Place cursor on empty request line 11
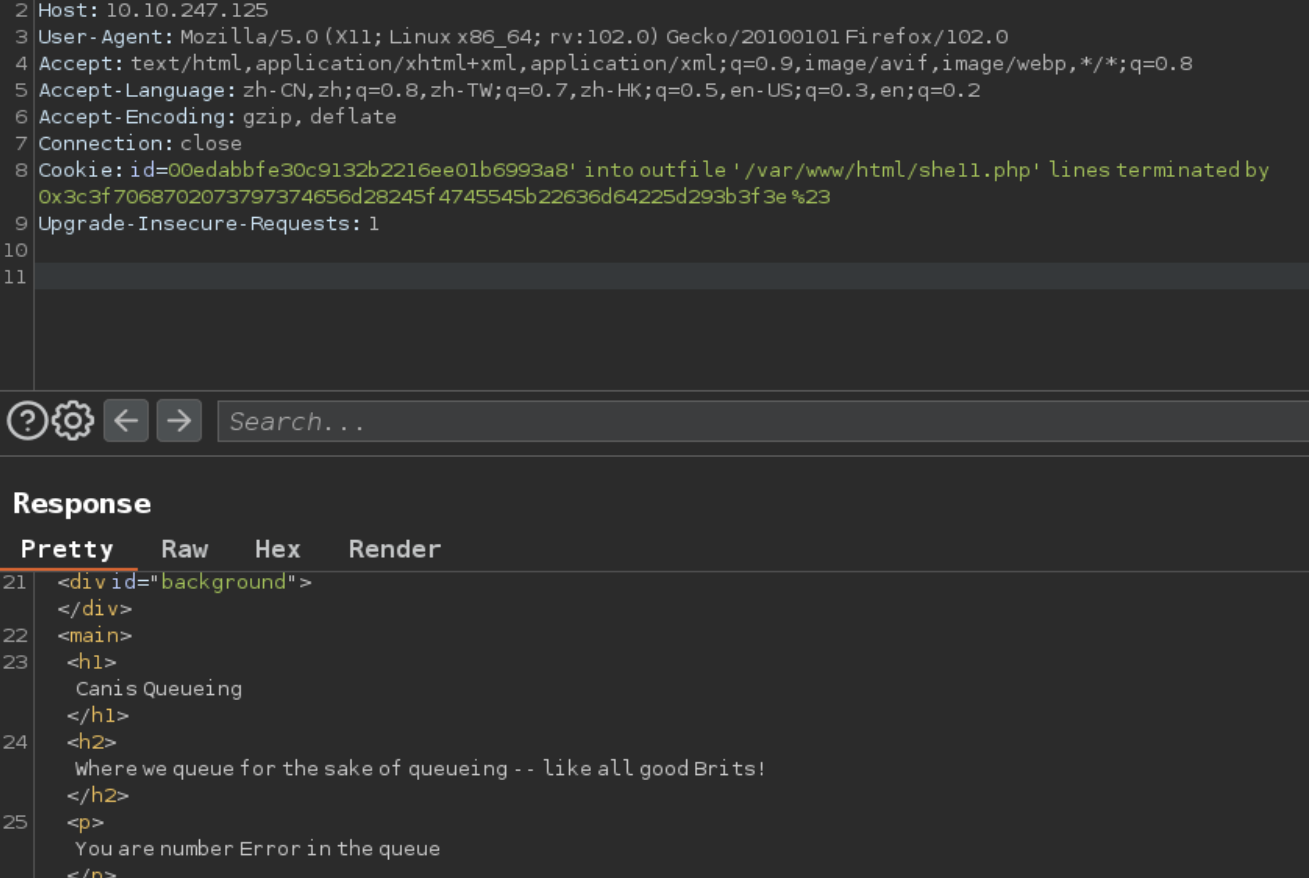The height and width of the screenshot is (878, 1309). (x=672, y=276)
